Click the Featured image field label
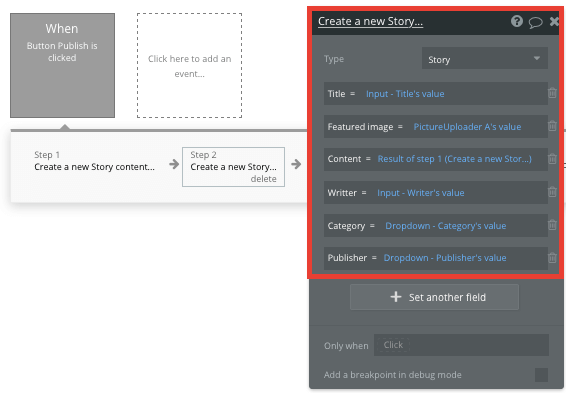The image size is (566, 393). click(360, 127)
